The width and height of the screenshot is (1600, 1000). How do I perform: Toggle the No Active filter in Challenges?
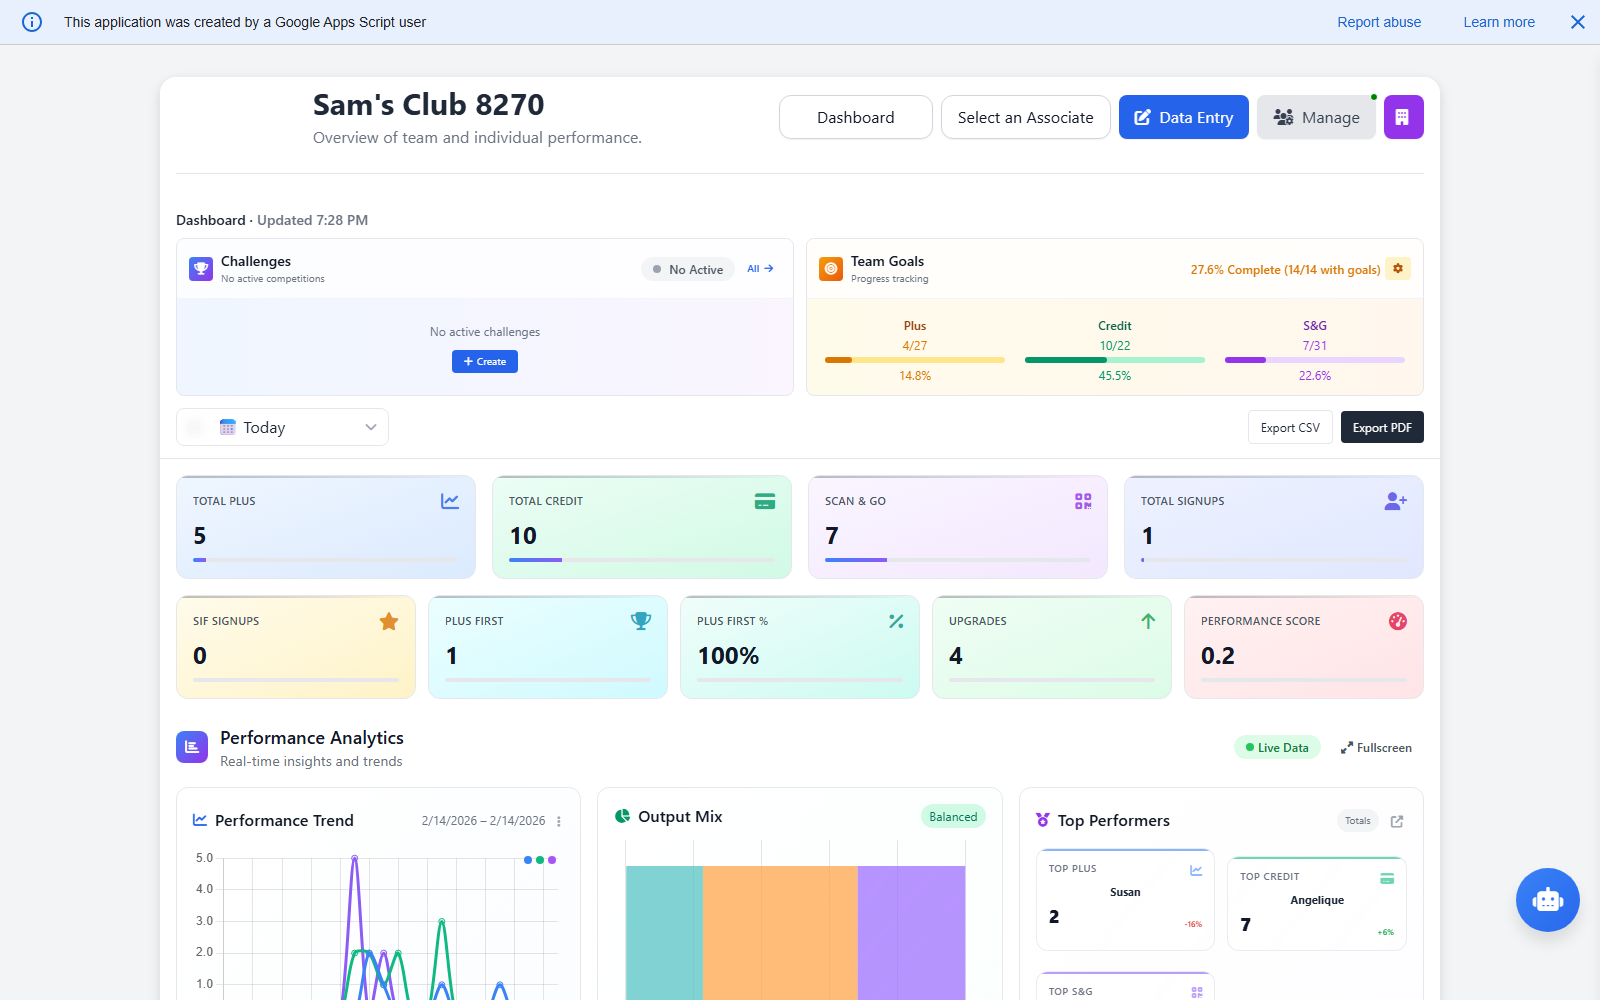point(687,269)
